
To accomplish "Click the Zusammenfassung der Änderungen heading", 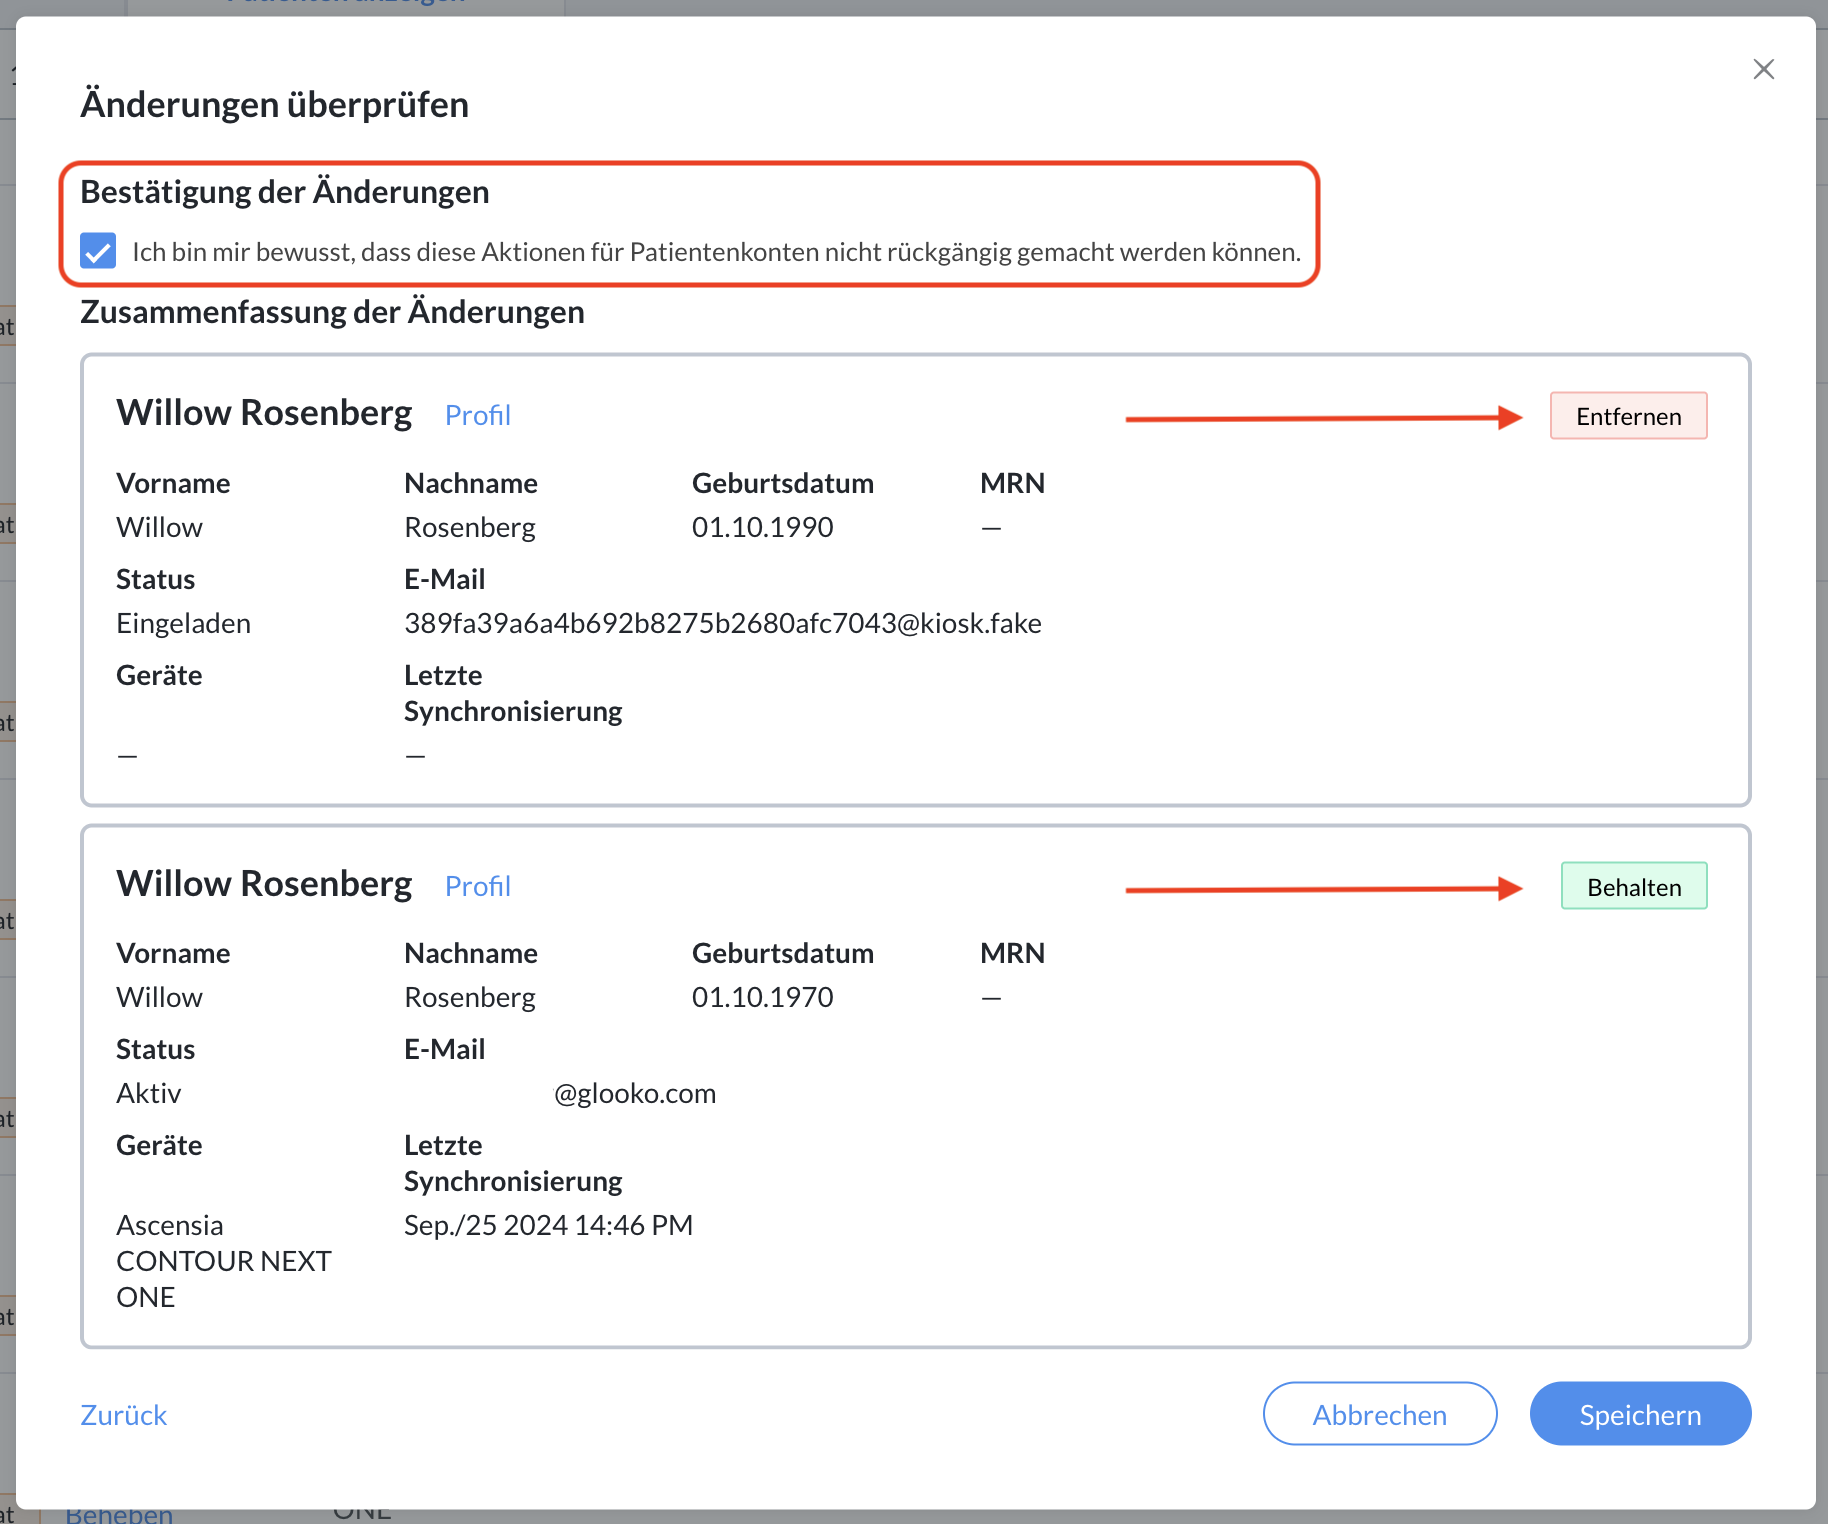I will tap(332, 312).
